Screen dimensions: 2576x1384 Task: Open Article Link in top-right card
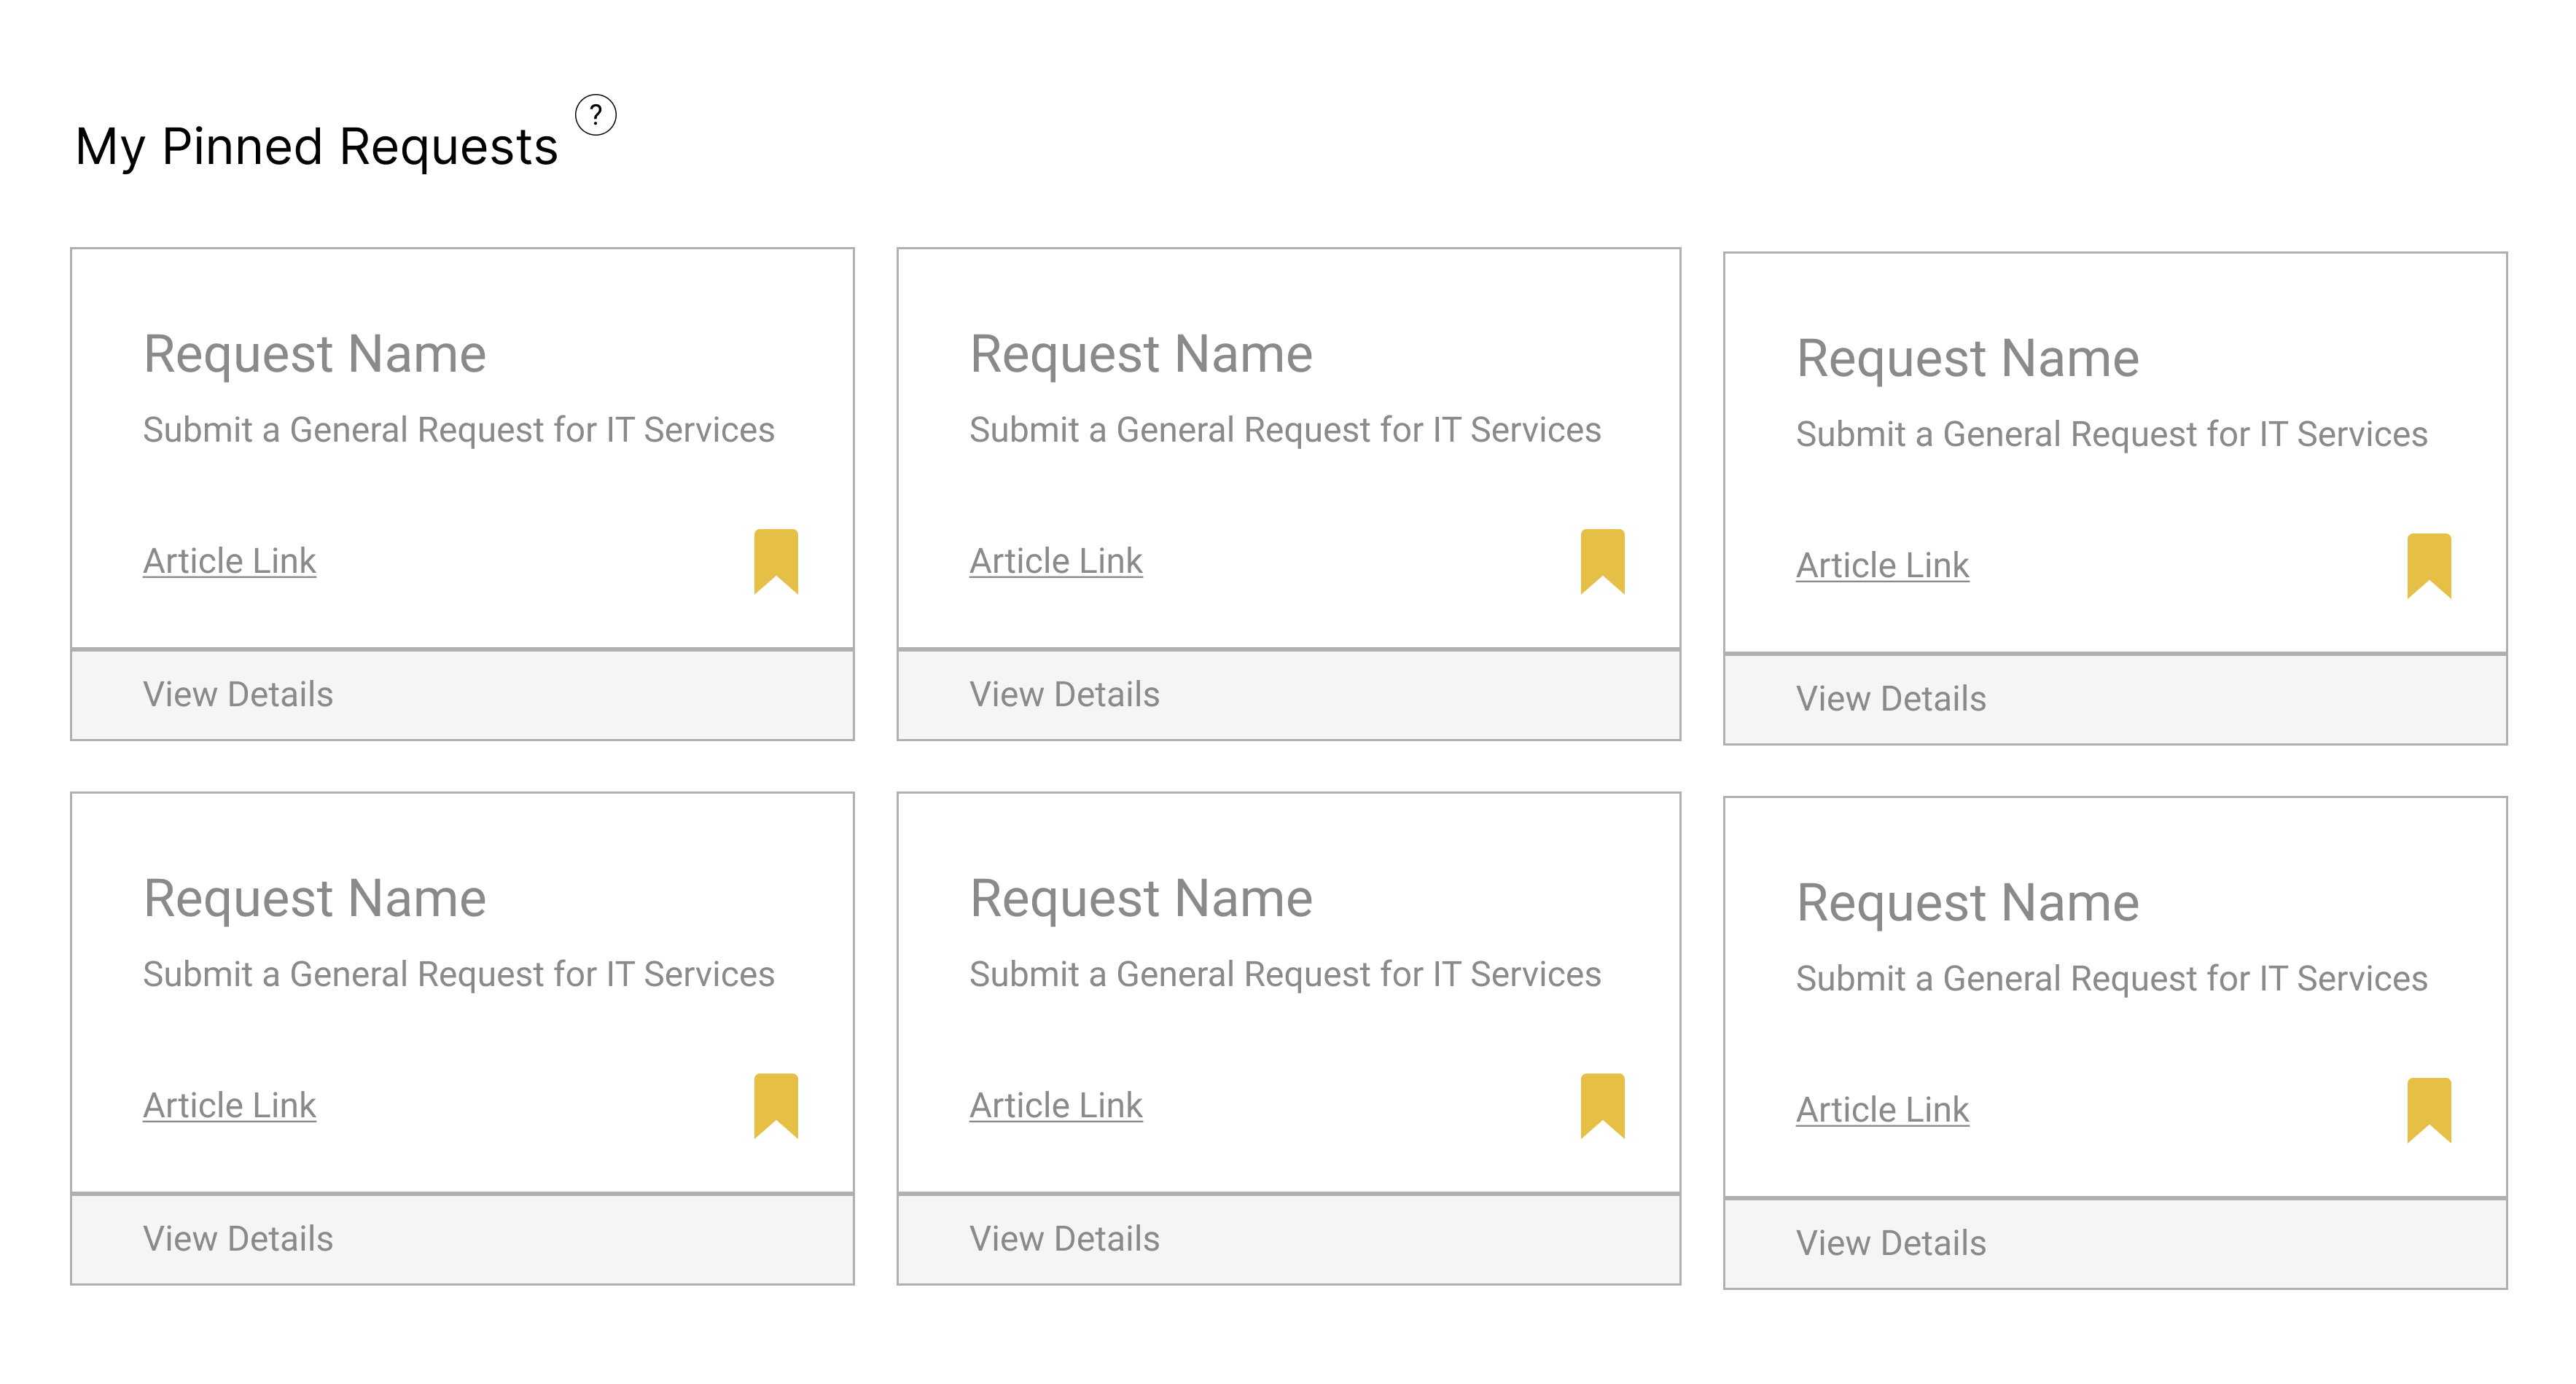(1882, 565)
